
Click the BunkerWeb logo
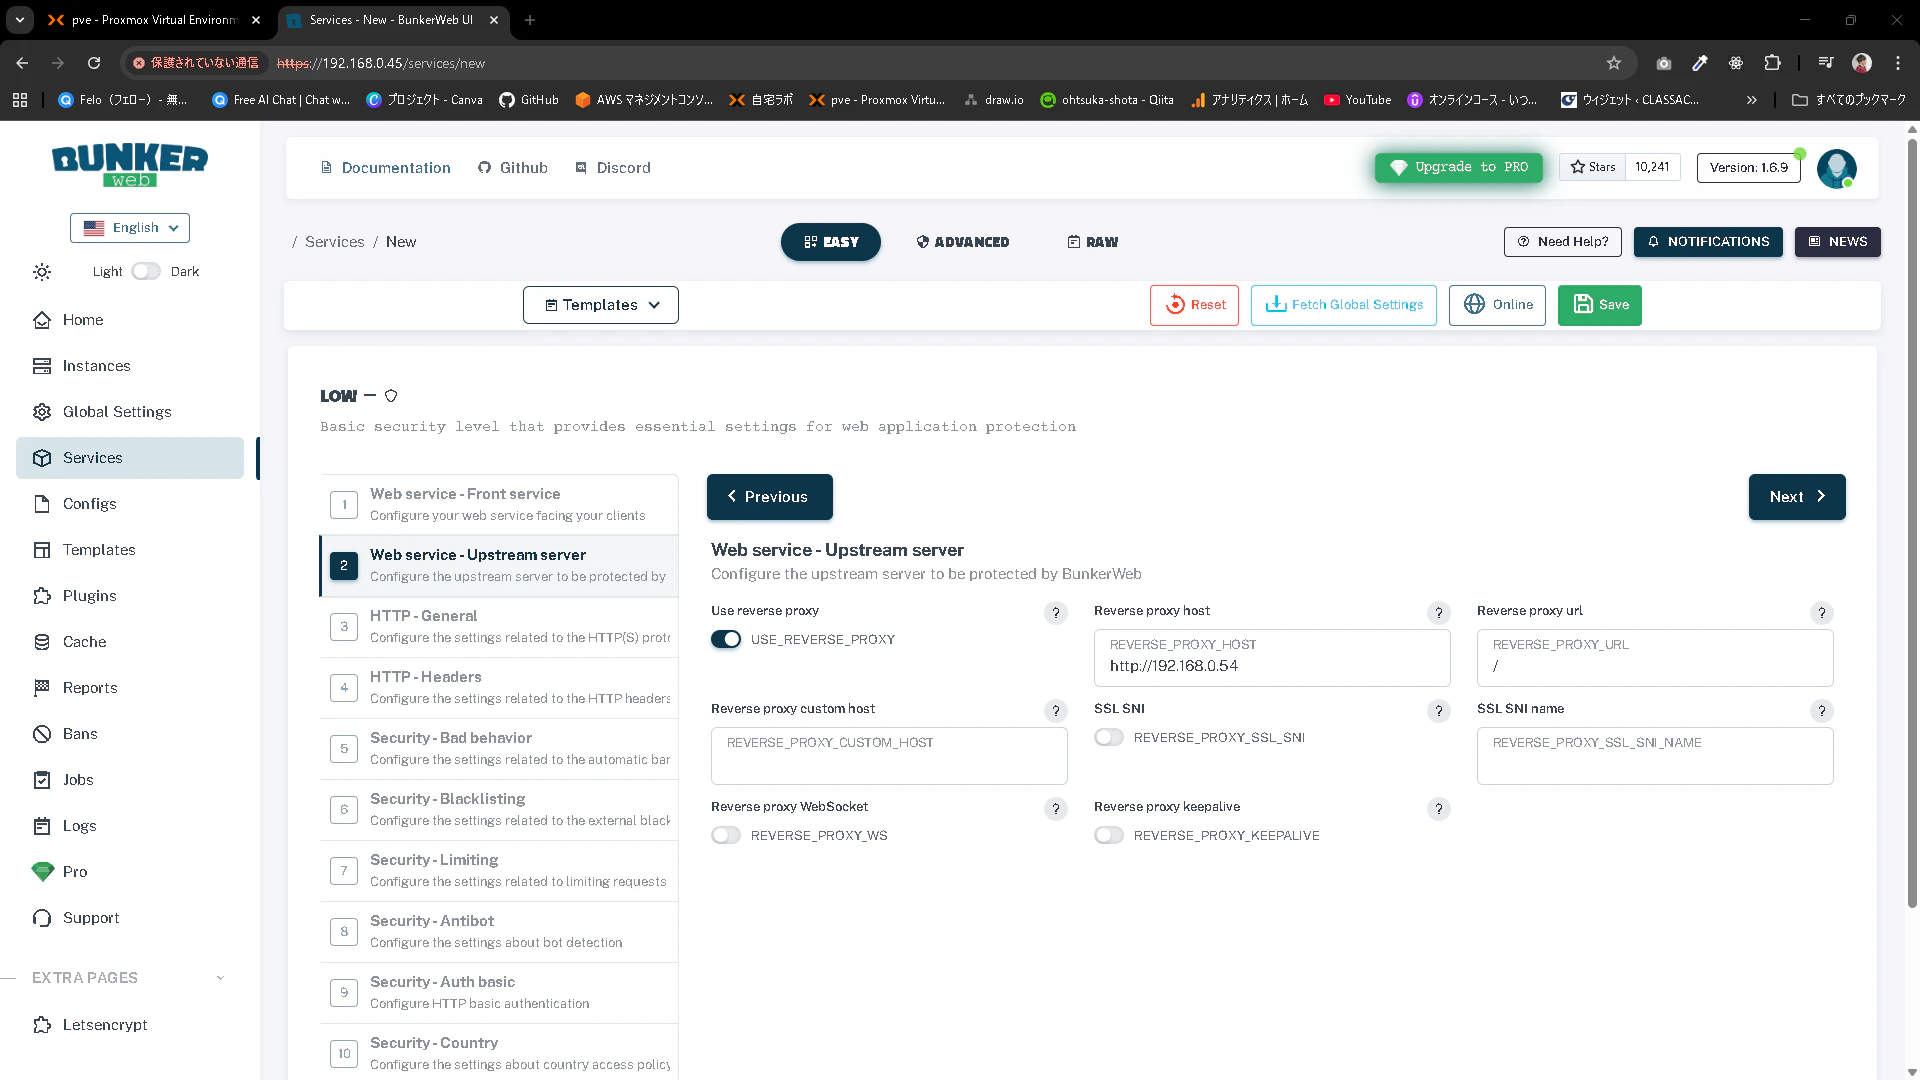130,166
